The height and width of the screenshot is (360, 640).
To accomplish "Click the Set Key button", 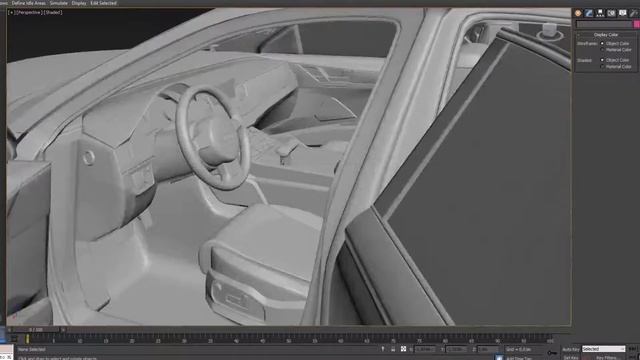I will [571, 358].
